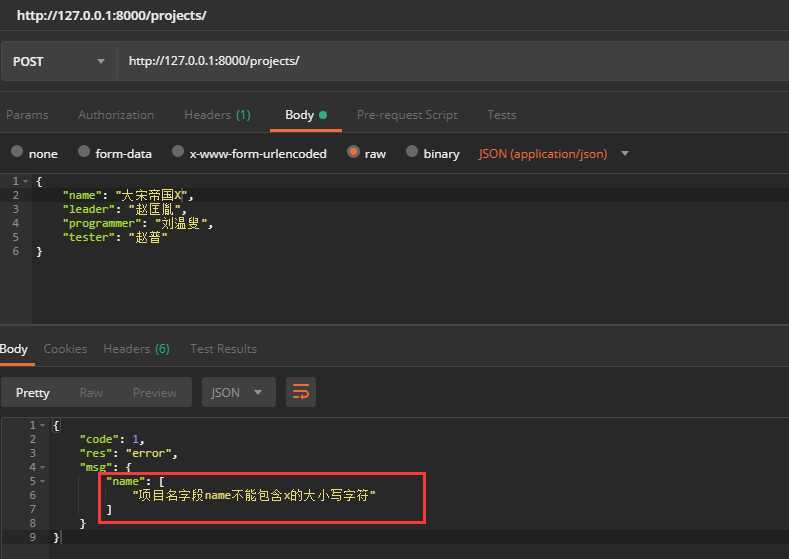The height and width of the screenshot is (559, 789).
Task: Click the request title http://127.0.0.1:8000/projects/
Action: click(x=112, y=16)
